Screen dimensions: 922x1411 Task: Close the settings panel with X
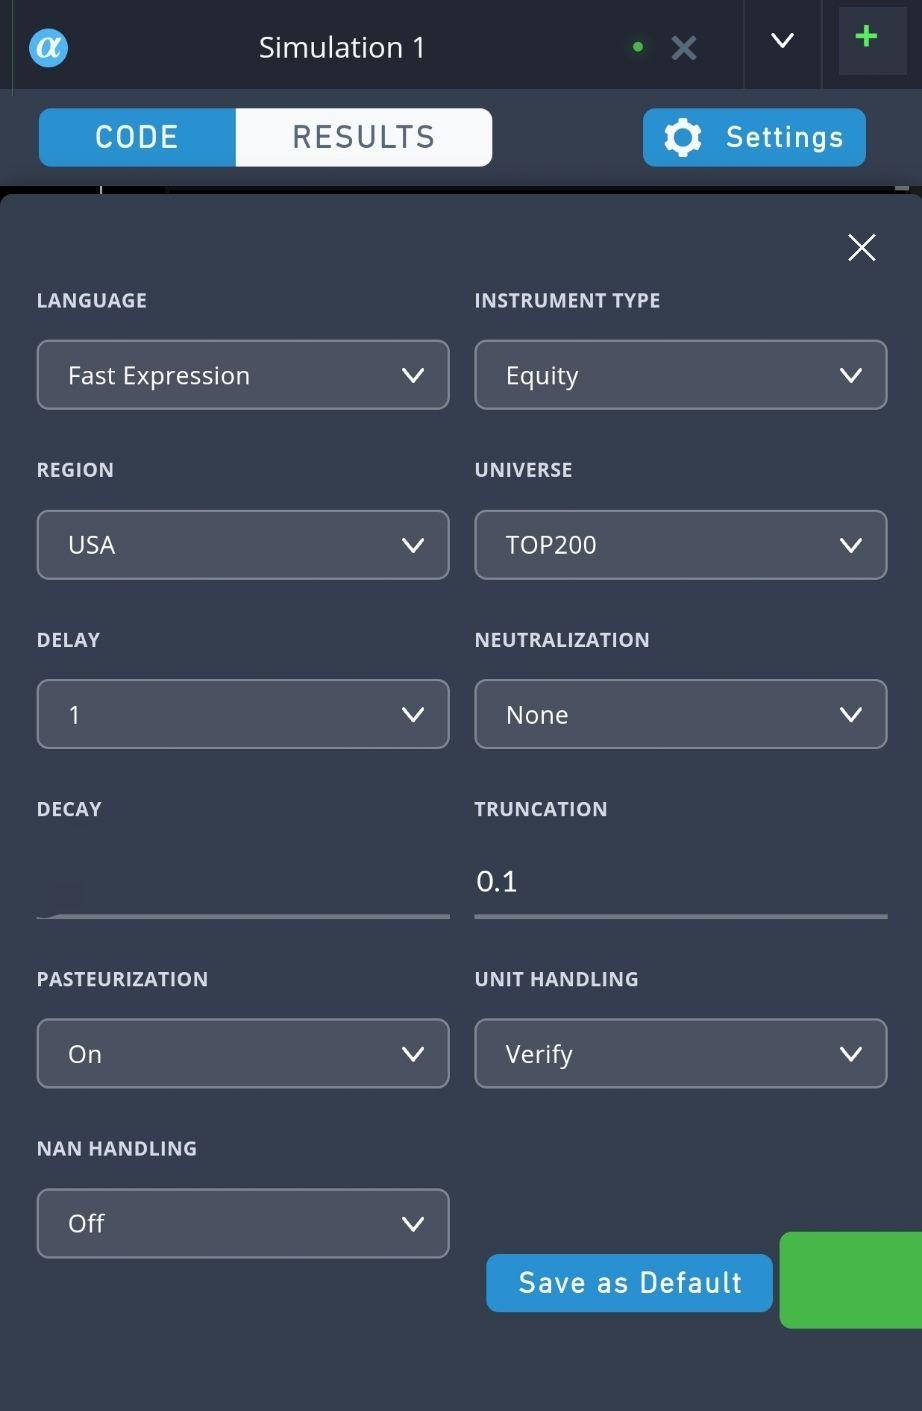pyautogui.click(x=861, y=247)
